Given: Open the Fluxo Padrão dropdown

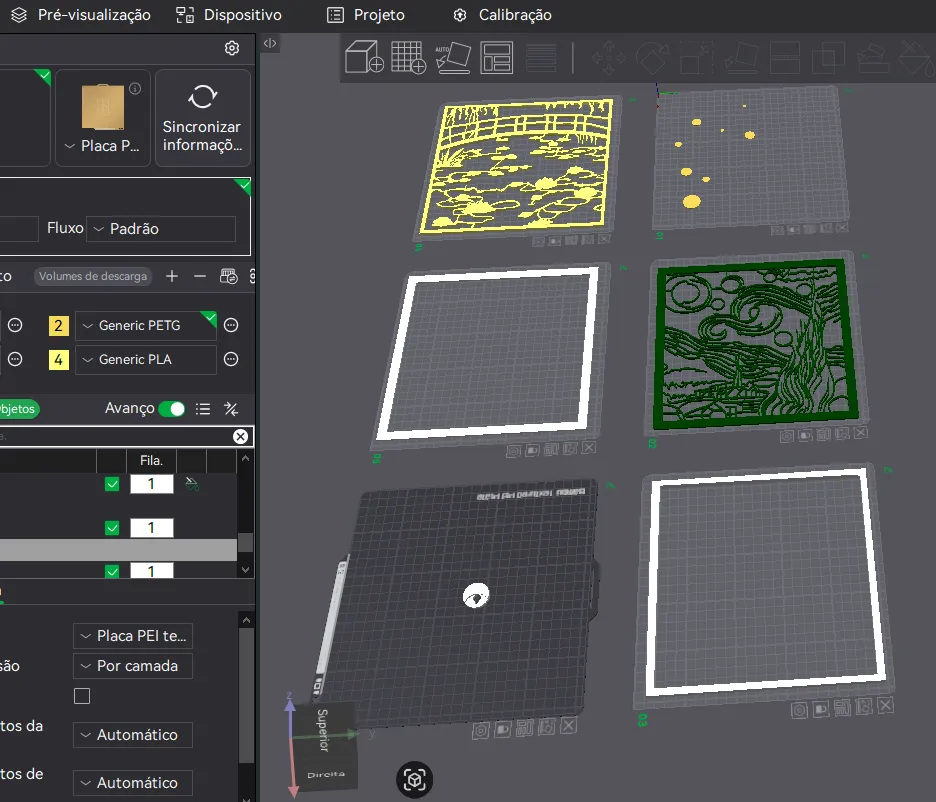Looking at the screenshot, I should [x=161, y=229].
